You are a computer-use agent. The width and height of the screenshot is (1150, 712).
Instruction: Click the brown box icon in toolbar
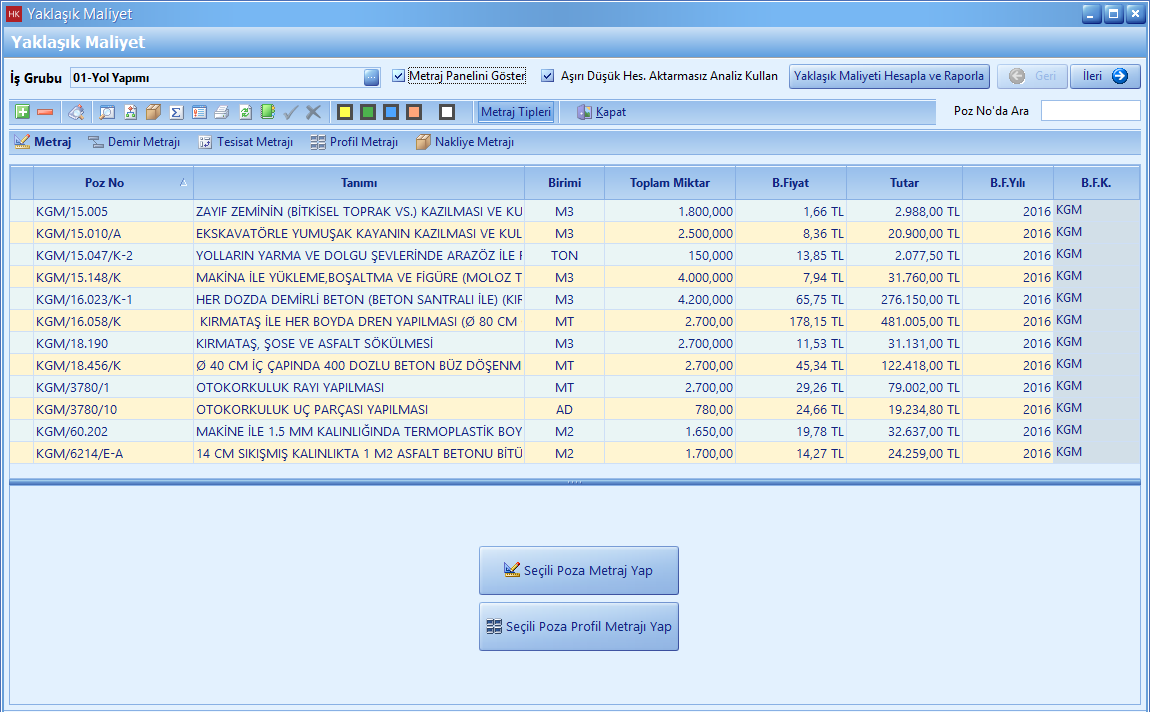coord(153,112)
